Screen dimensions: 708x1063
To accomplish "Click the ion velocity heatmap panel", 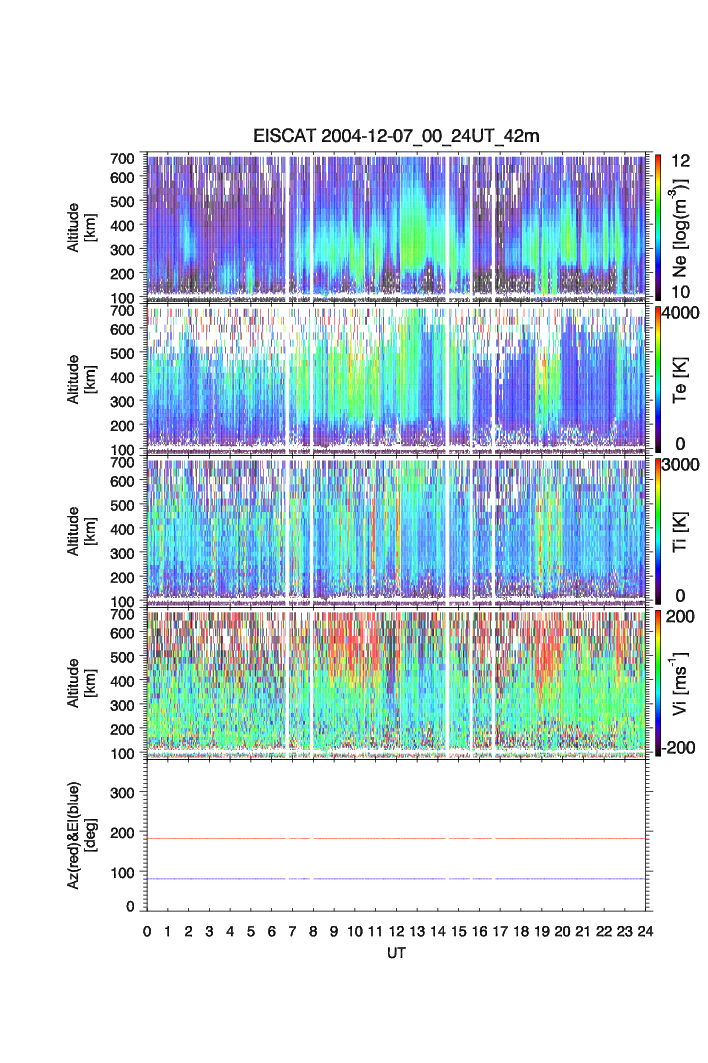I will click(396, 681).
